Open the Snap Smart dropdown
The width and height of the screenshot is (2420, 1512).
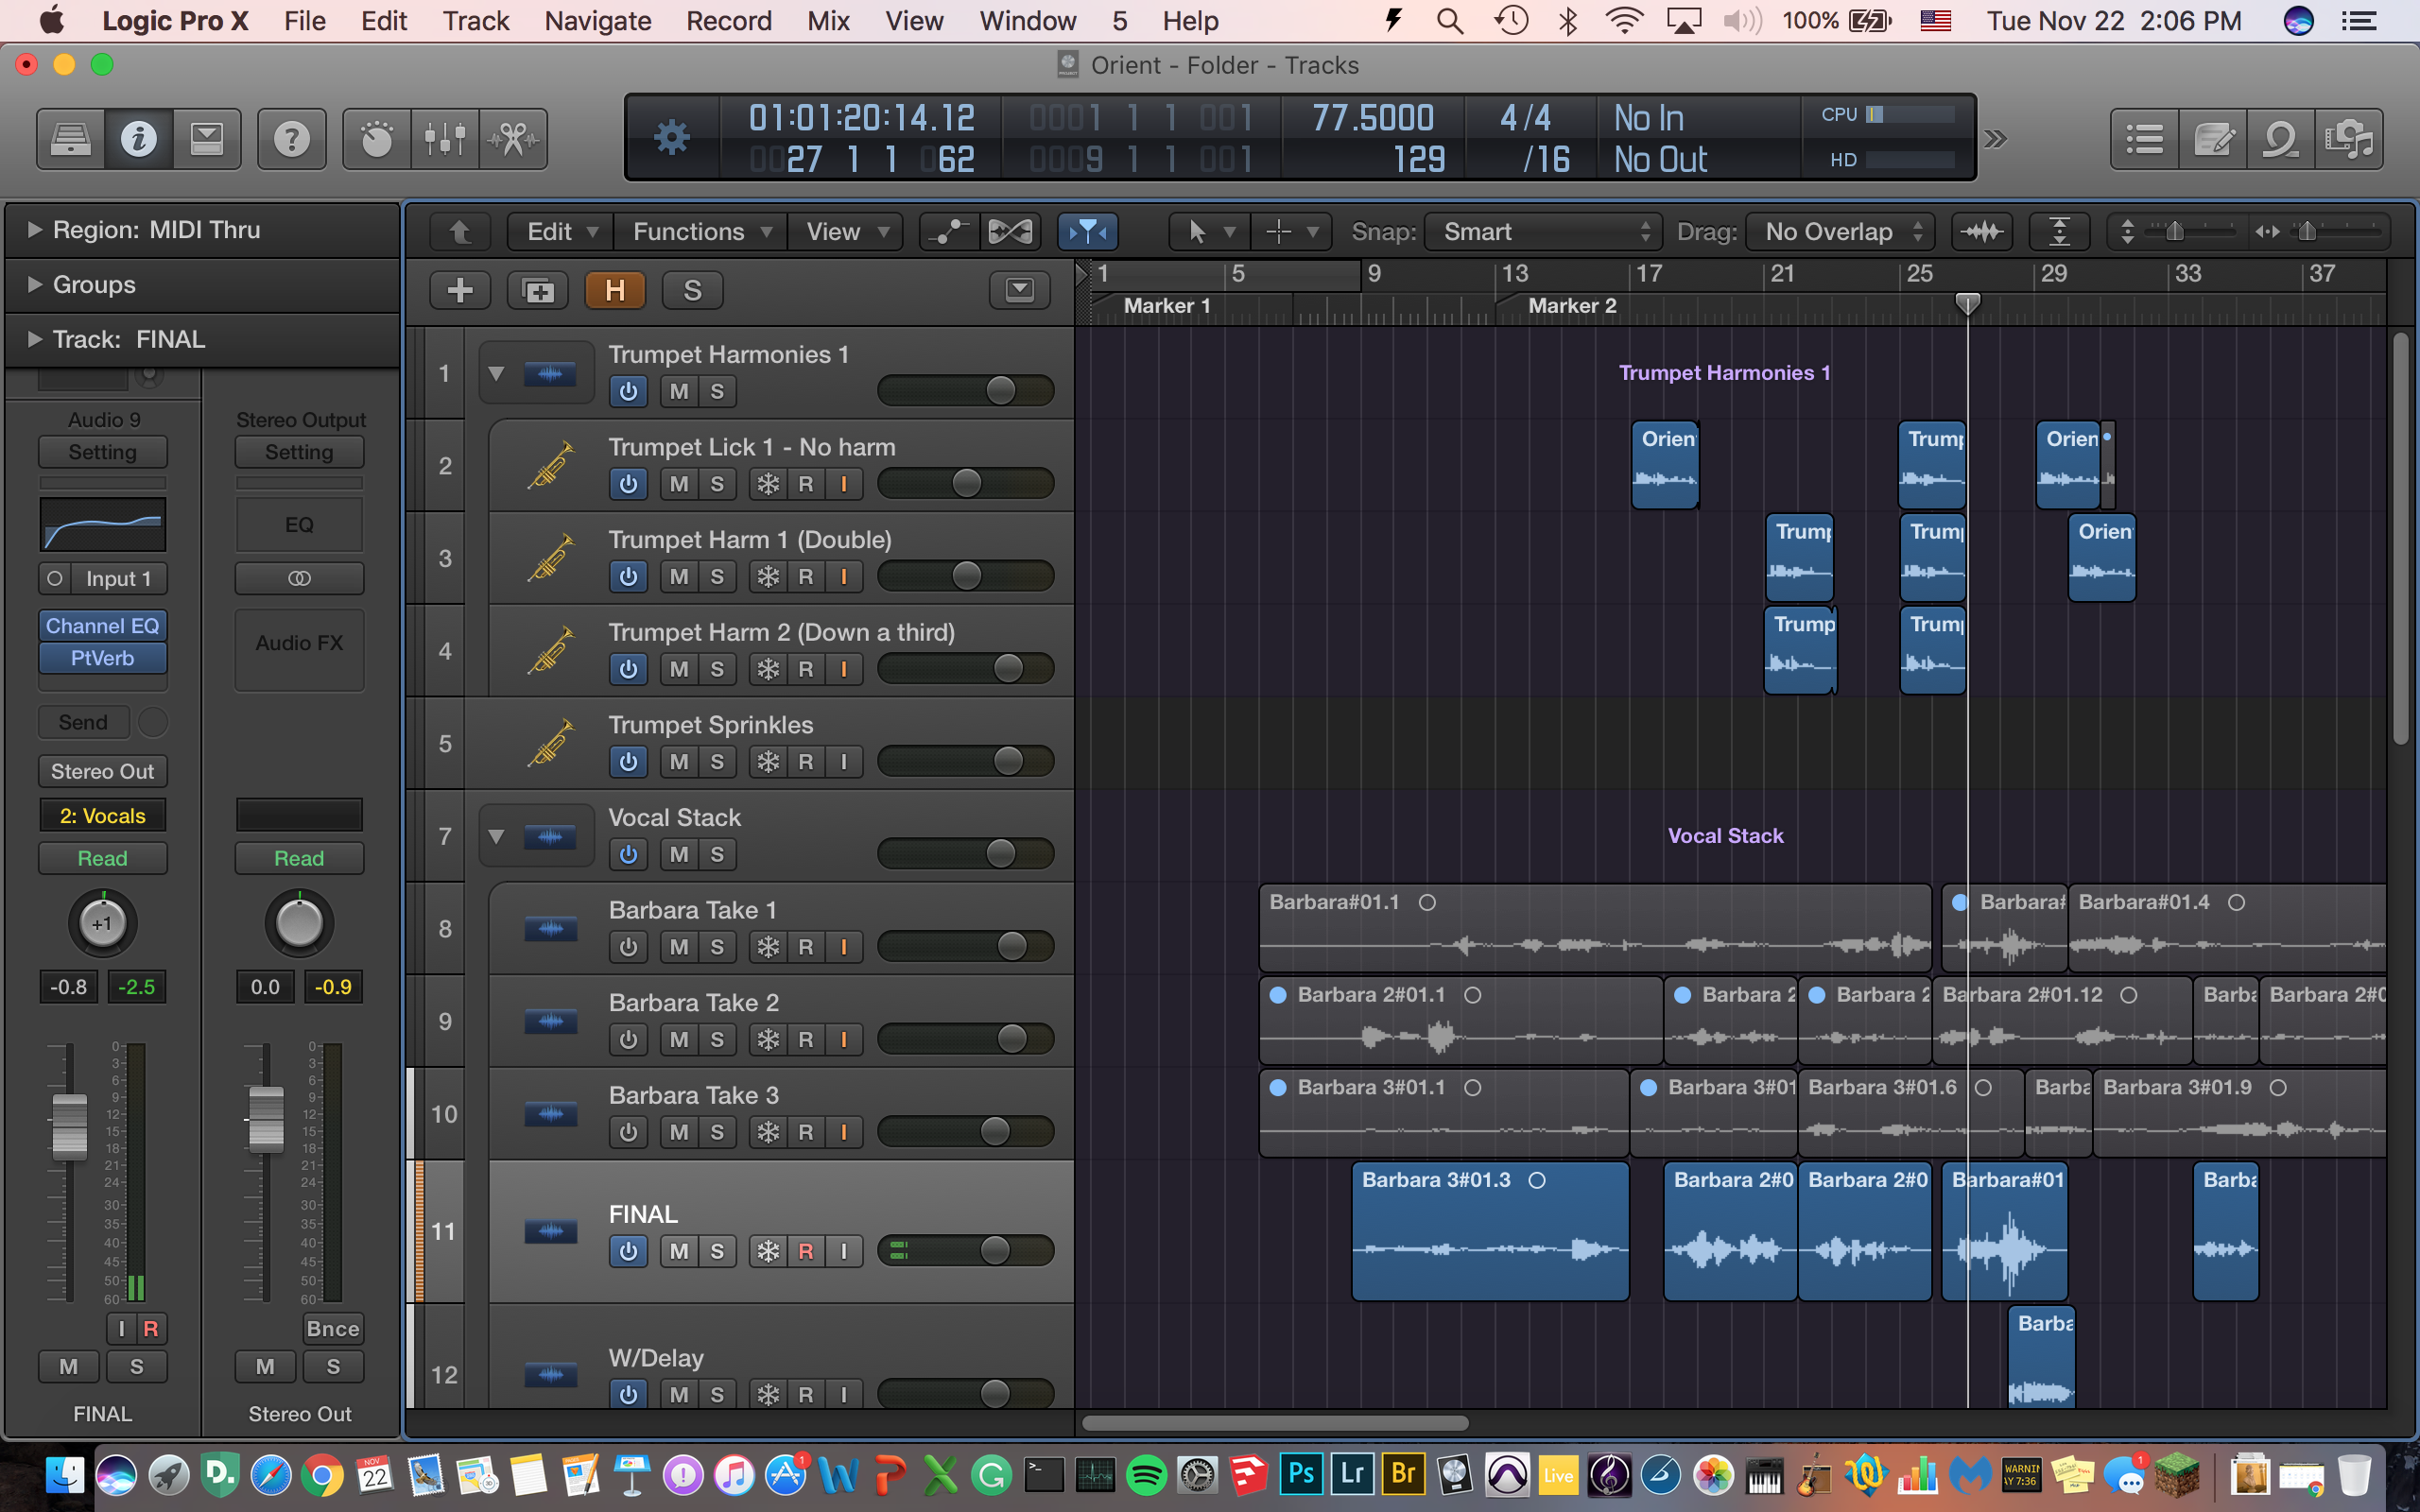[x=1542, y=232]
